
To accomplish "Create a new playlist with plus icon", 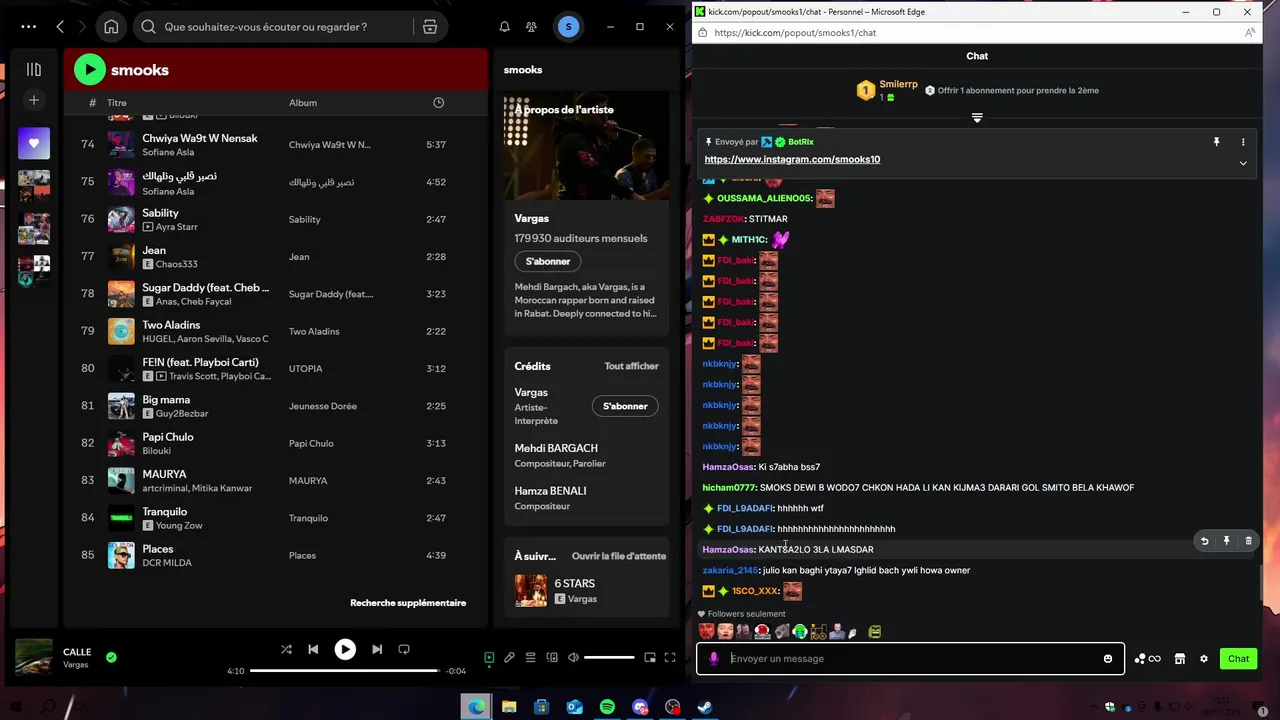I will coord(34,100).
